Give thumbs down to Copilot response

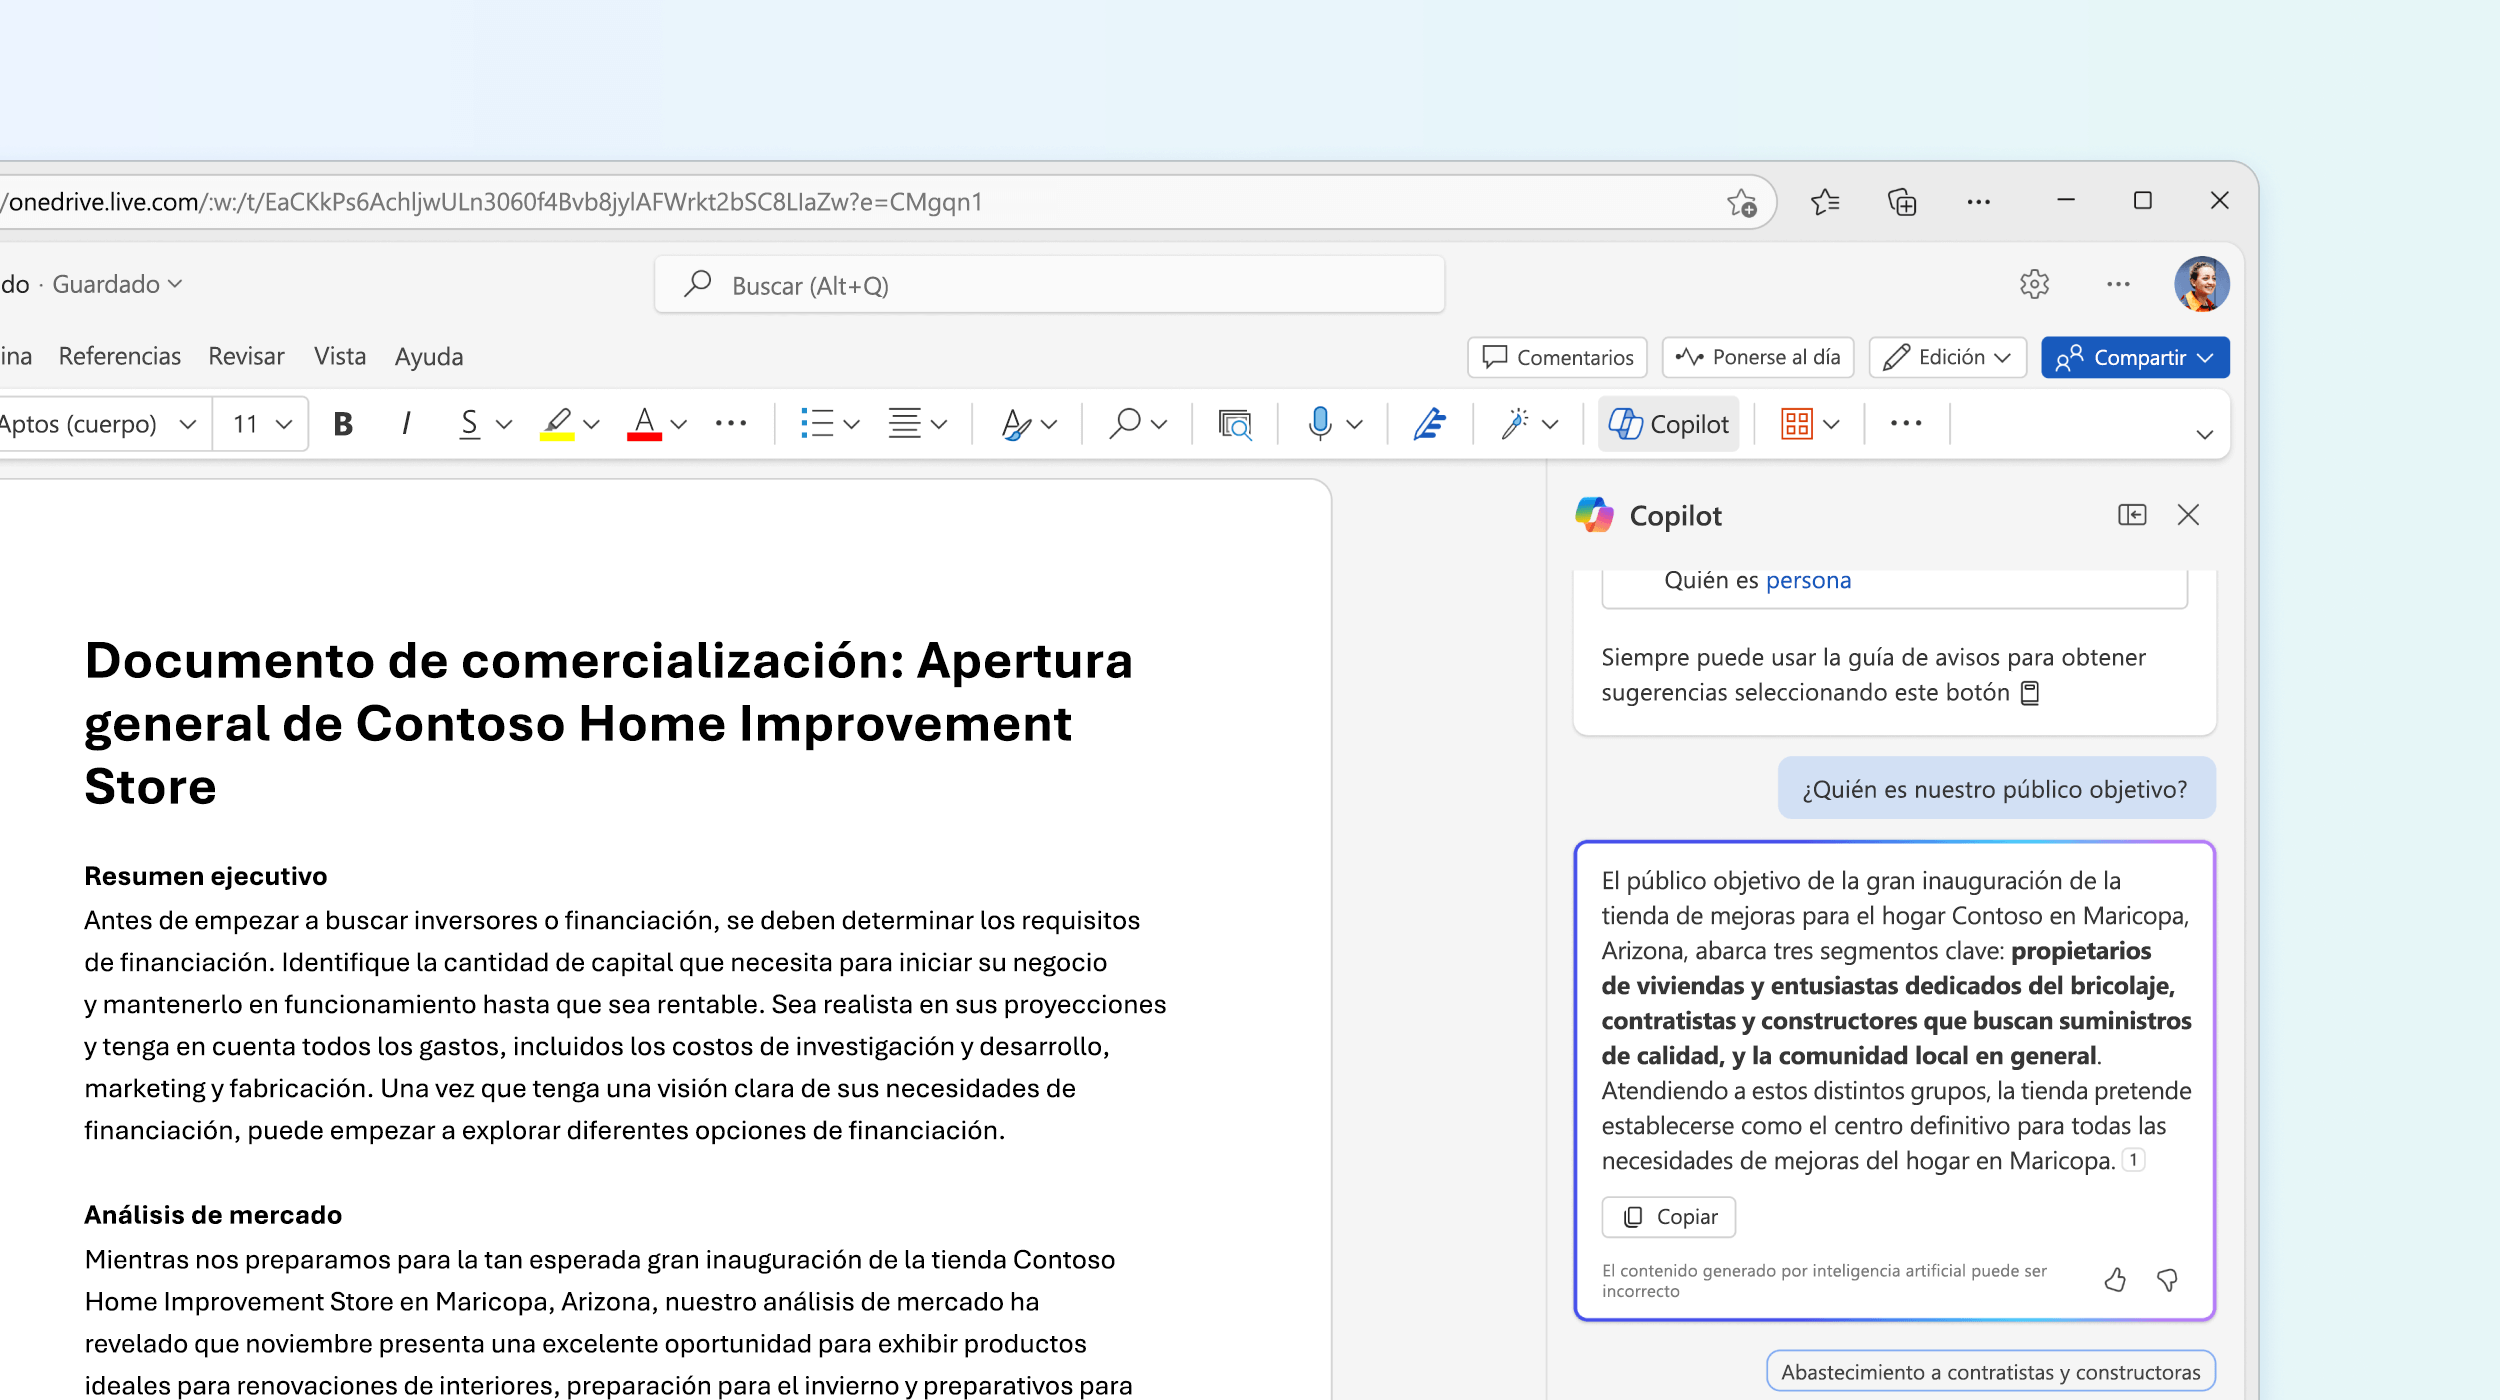tap(2167, 1281)
